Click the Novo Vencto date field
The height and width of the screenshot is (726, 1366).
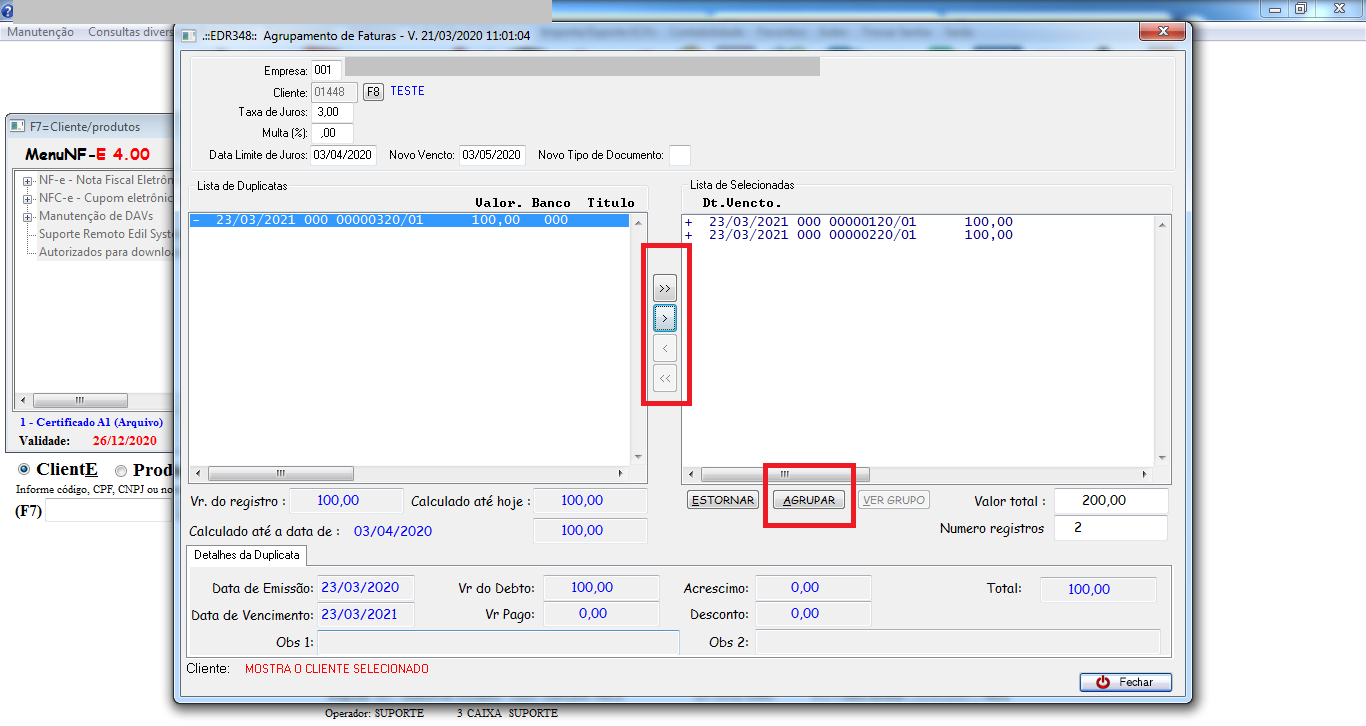(492, 155)
